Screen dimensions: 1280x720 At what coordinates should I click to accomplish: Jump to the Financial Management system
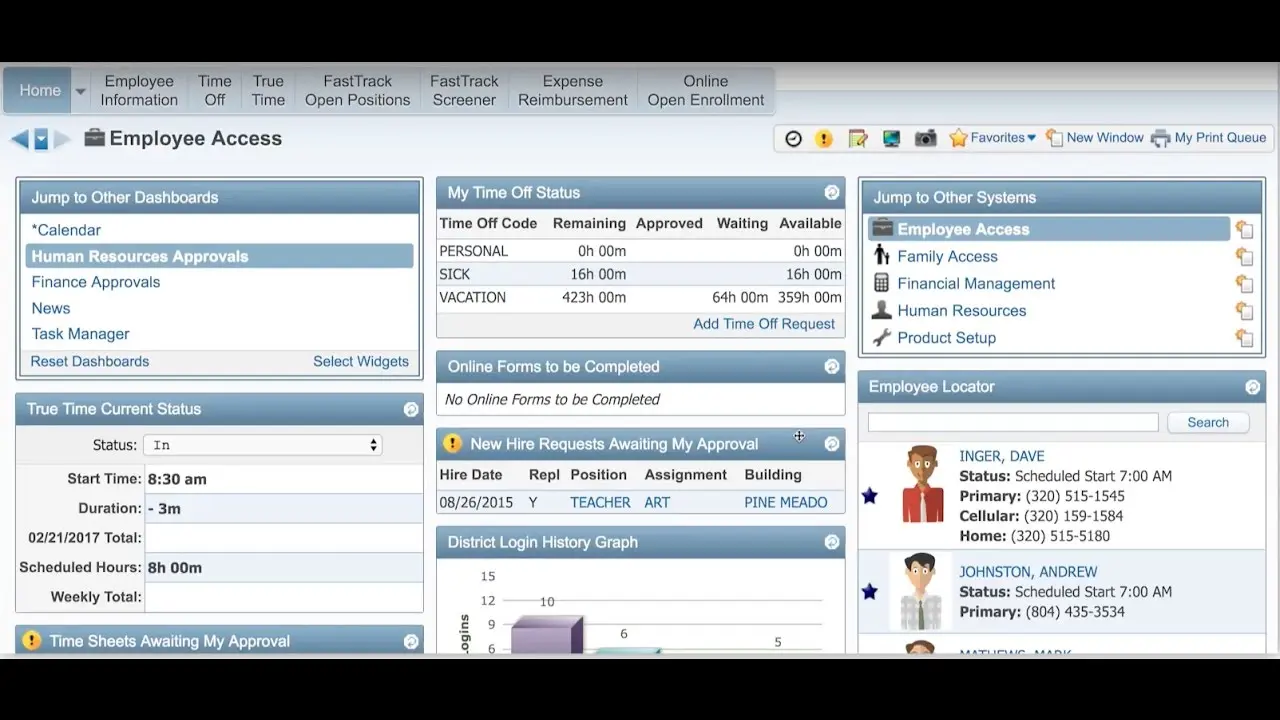click(976, 284)
